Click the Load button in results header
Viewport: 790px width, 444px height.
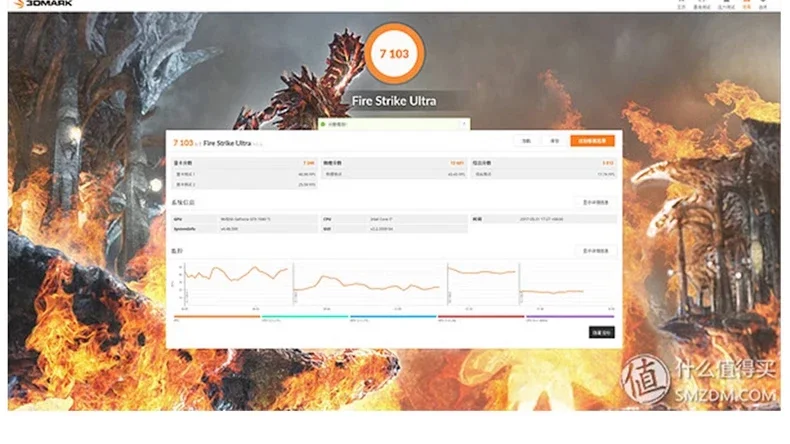(526, 141)
